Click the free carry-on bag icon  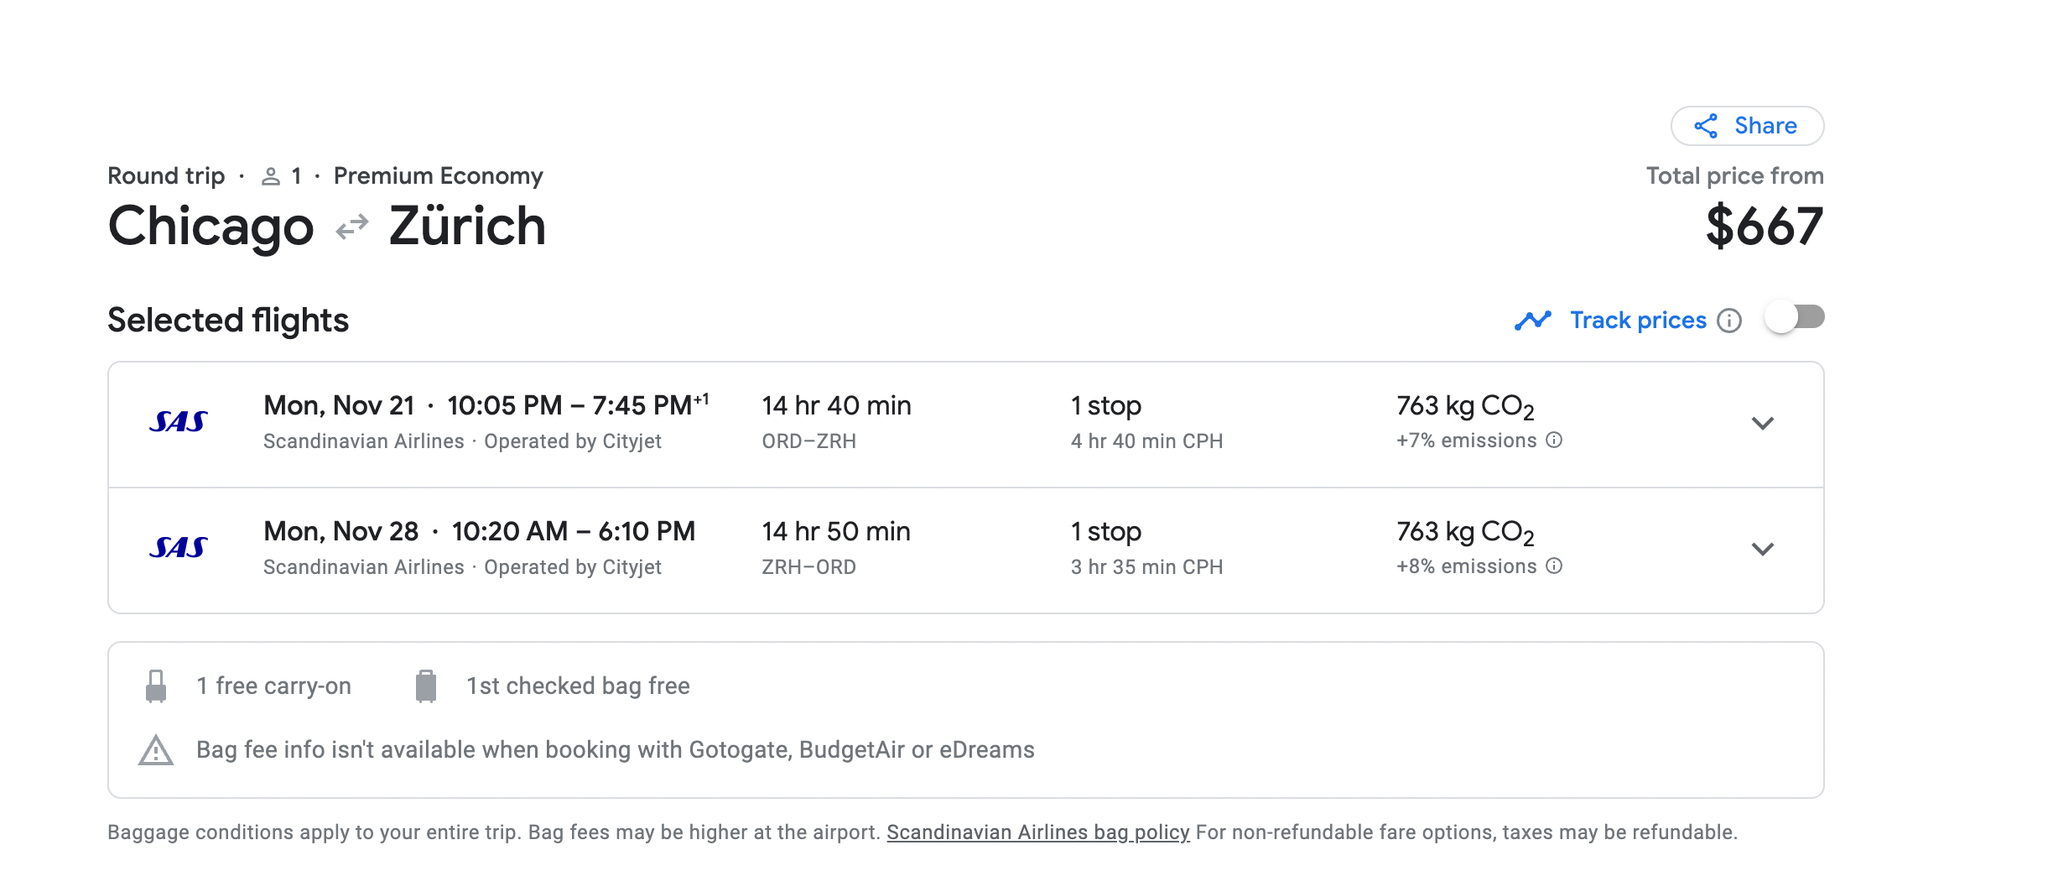[156, 687]
